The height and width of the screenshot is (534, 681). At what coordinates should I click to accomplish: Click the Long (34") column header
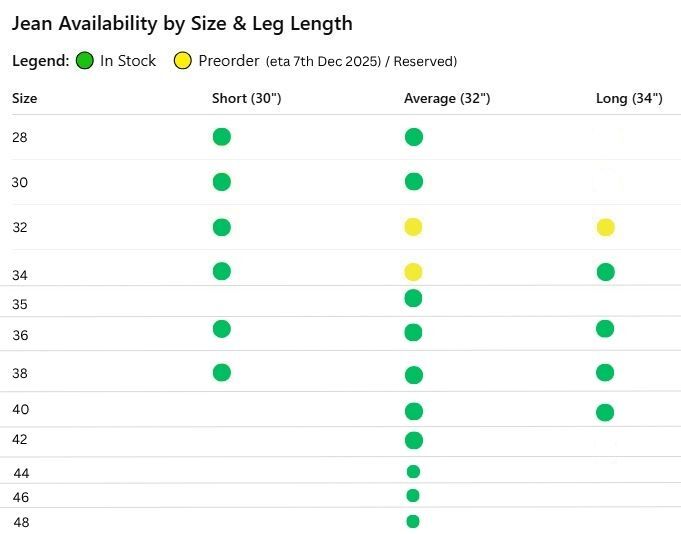coord(629,98)
